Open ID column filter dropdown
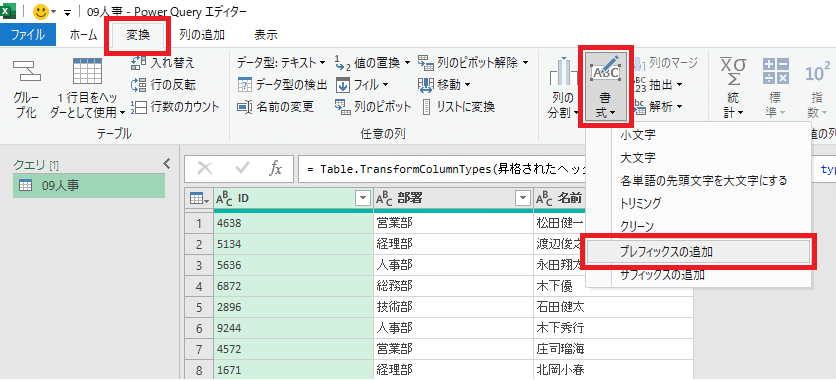The height and width of the screenshot is (380, 836). pyautogui.click(x=363, y=199)
